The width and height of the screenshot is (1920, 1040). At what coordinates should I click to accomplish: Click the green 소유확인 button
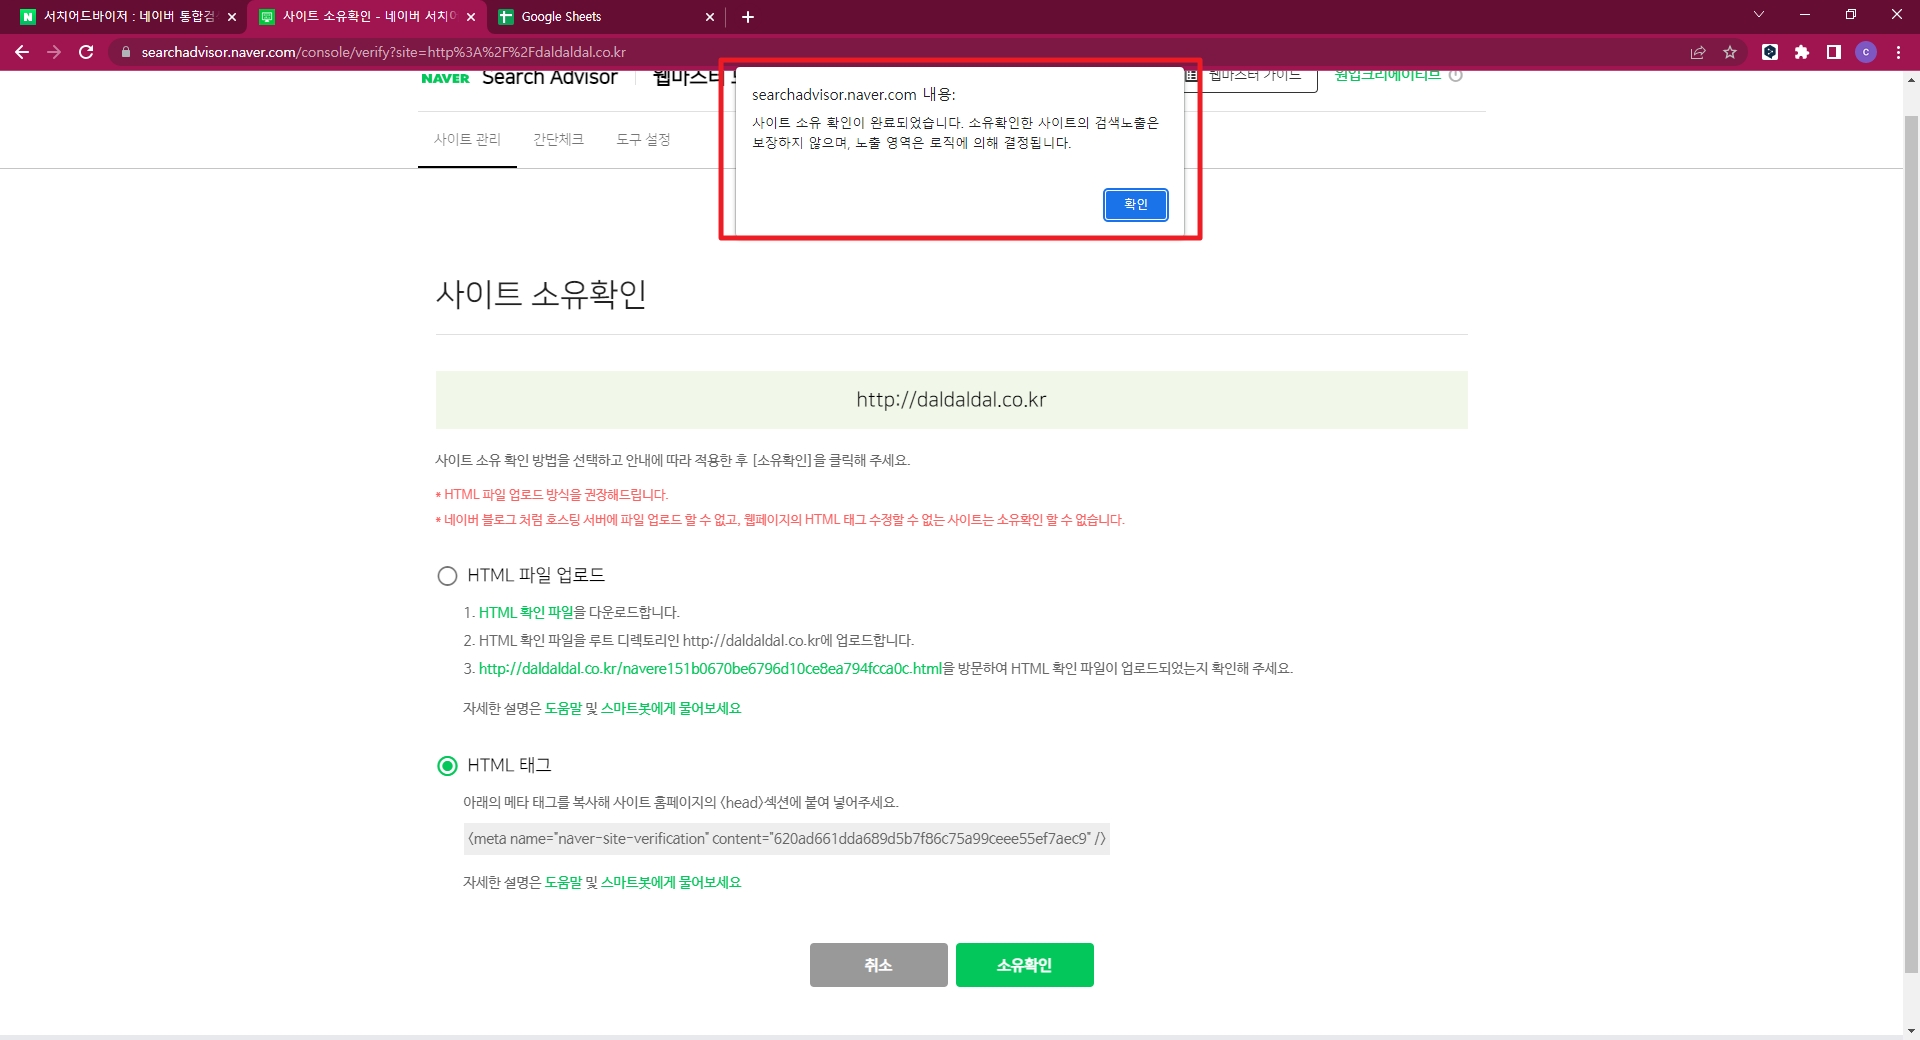1024,965
